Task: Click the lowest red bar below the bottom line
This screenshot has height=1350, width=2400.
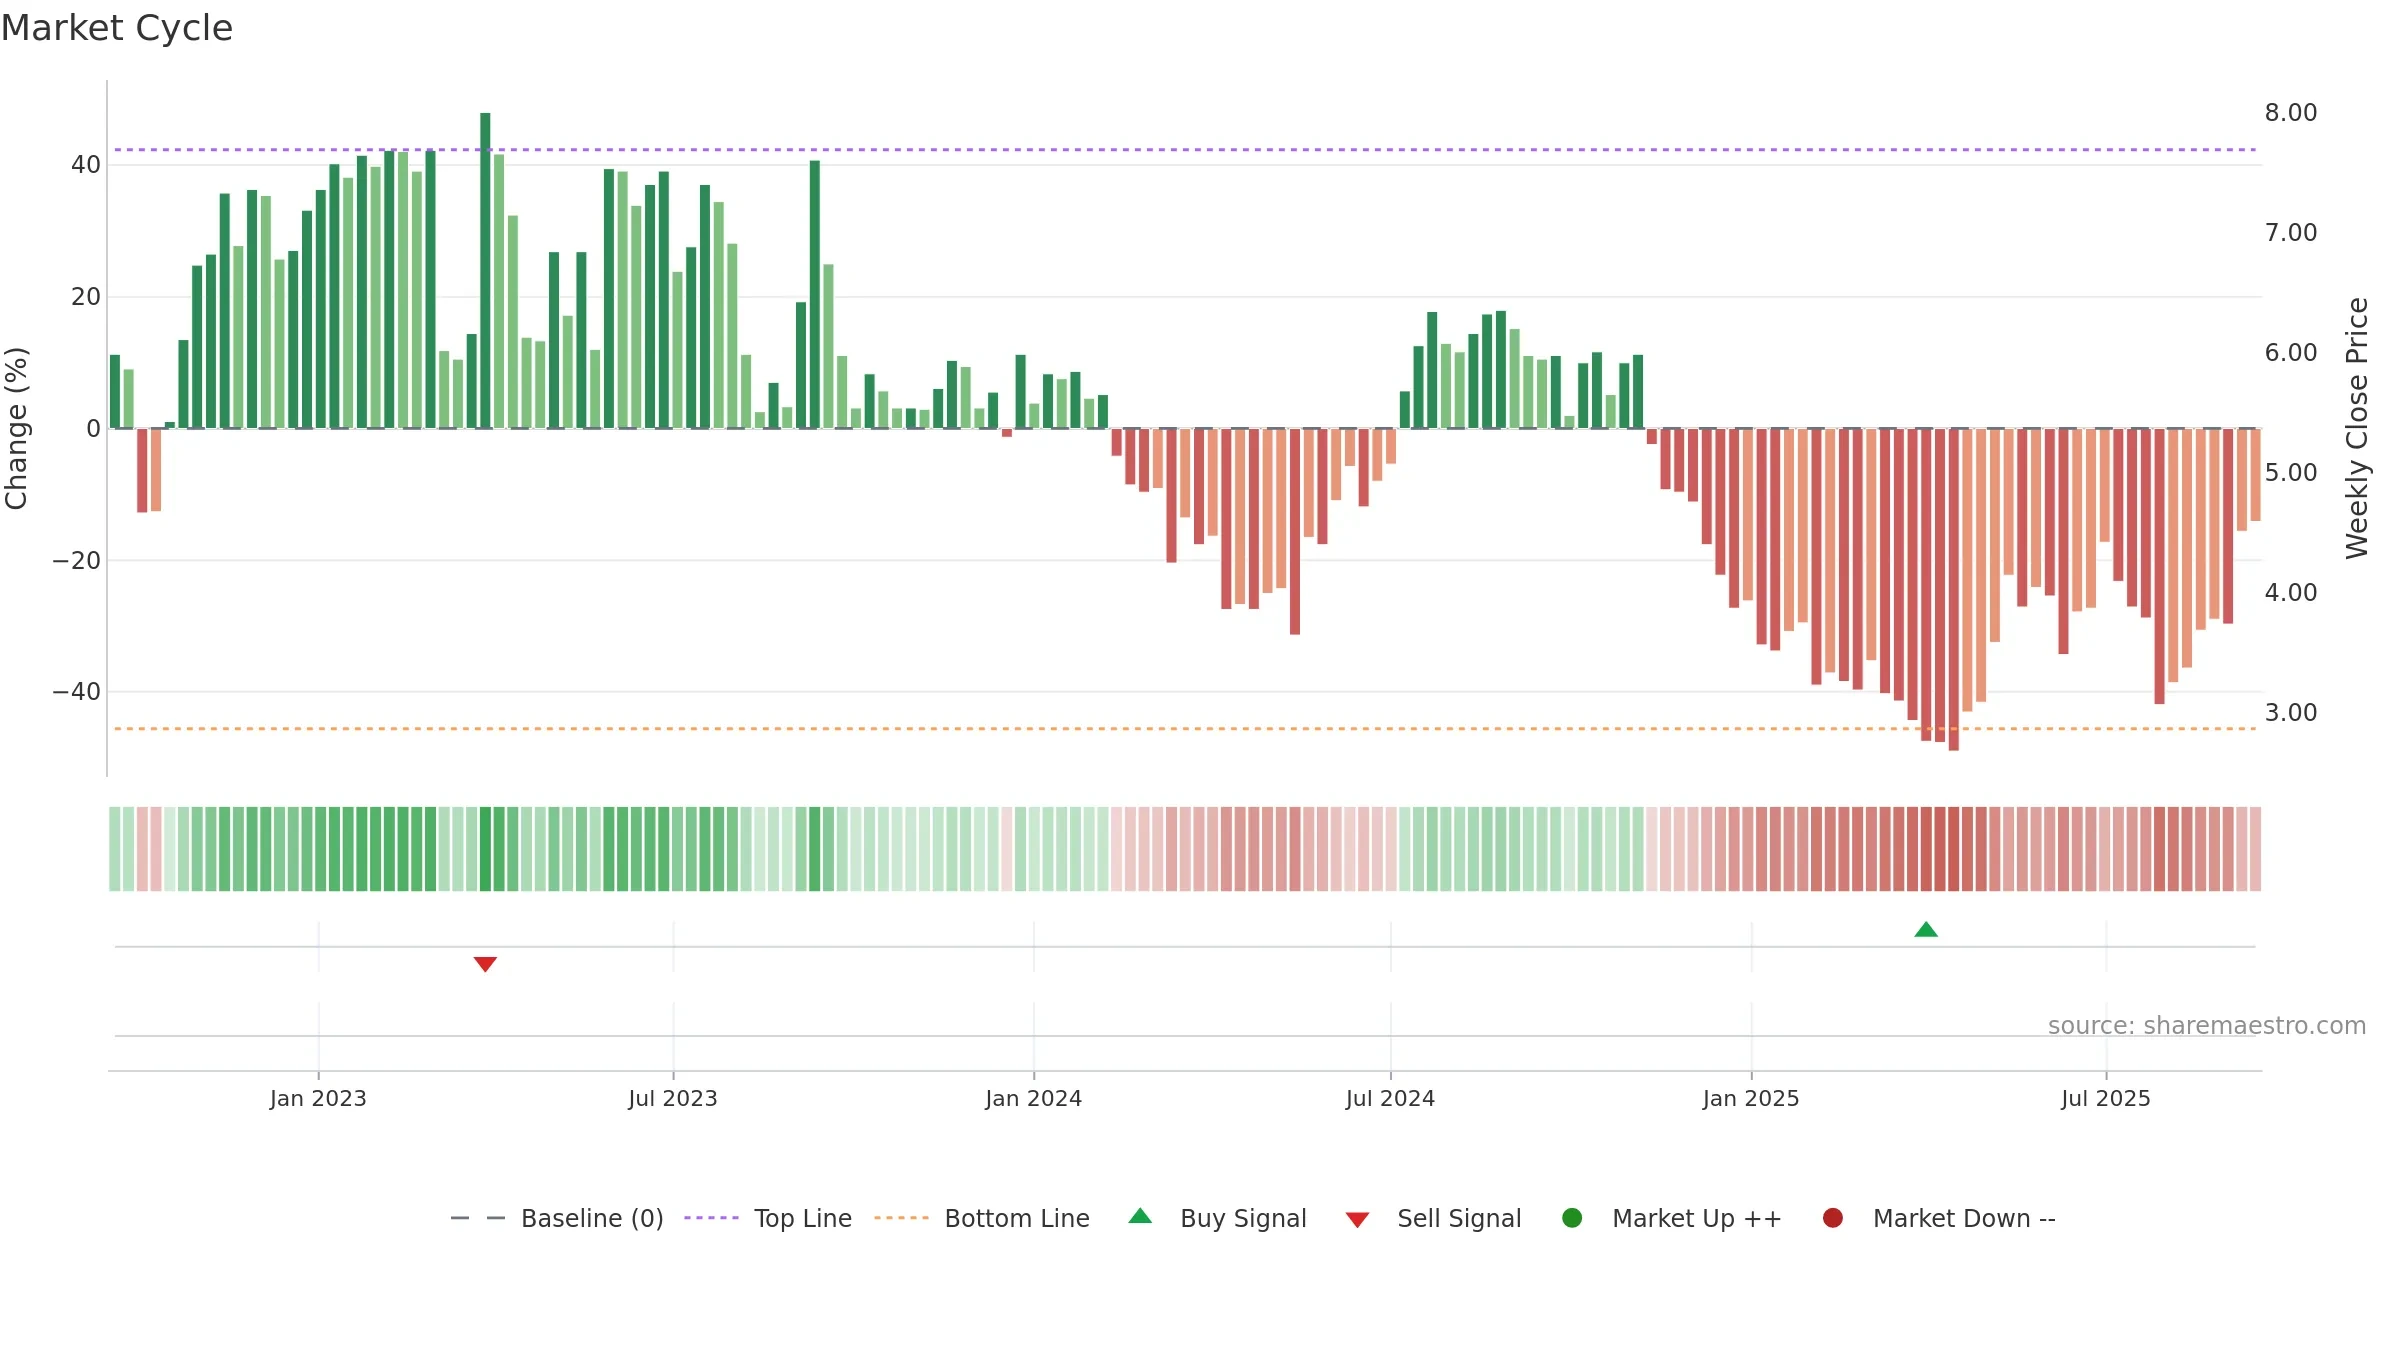Action: pyautogui.click(x=1954, y=590)
